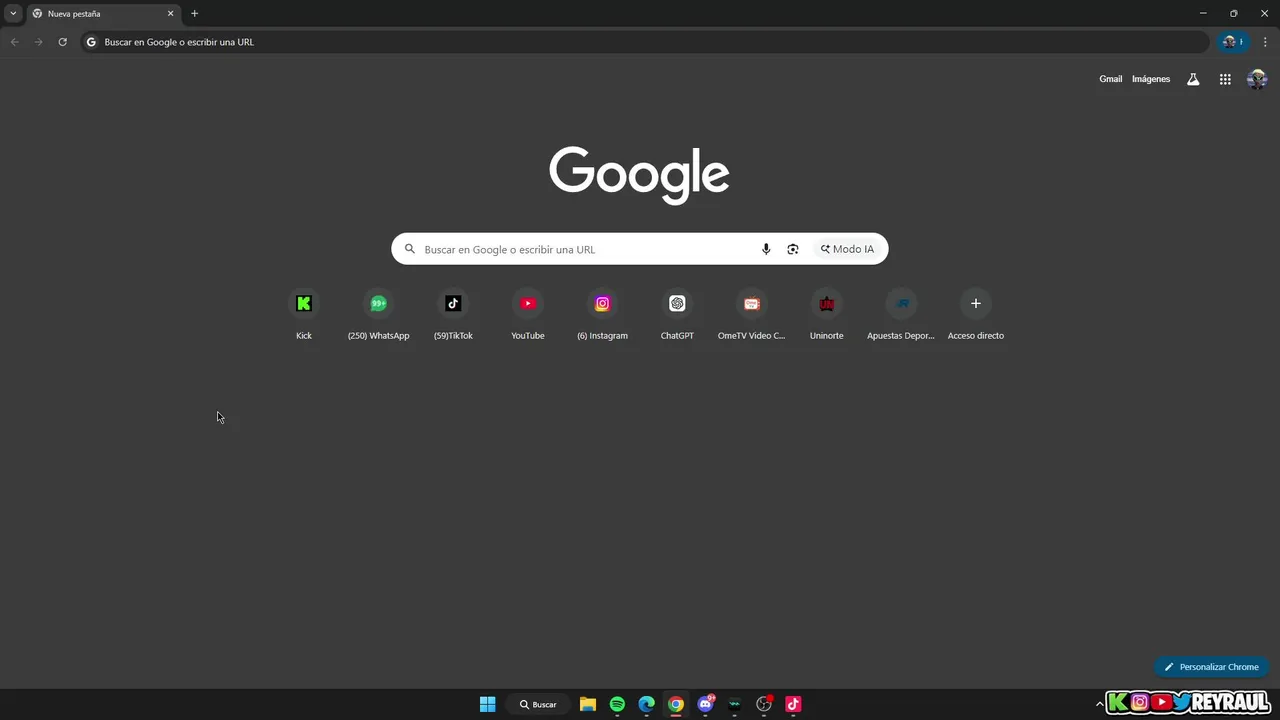
Task: Open the OBS Studio taskbar icon
Action: pyautogui.click(x=764, y=704)
